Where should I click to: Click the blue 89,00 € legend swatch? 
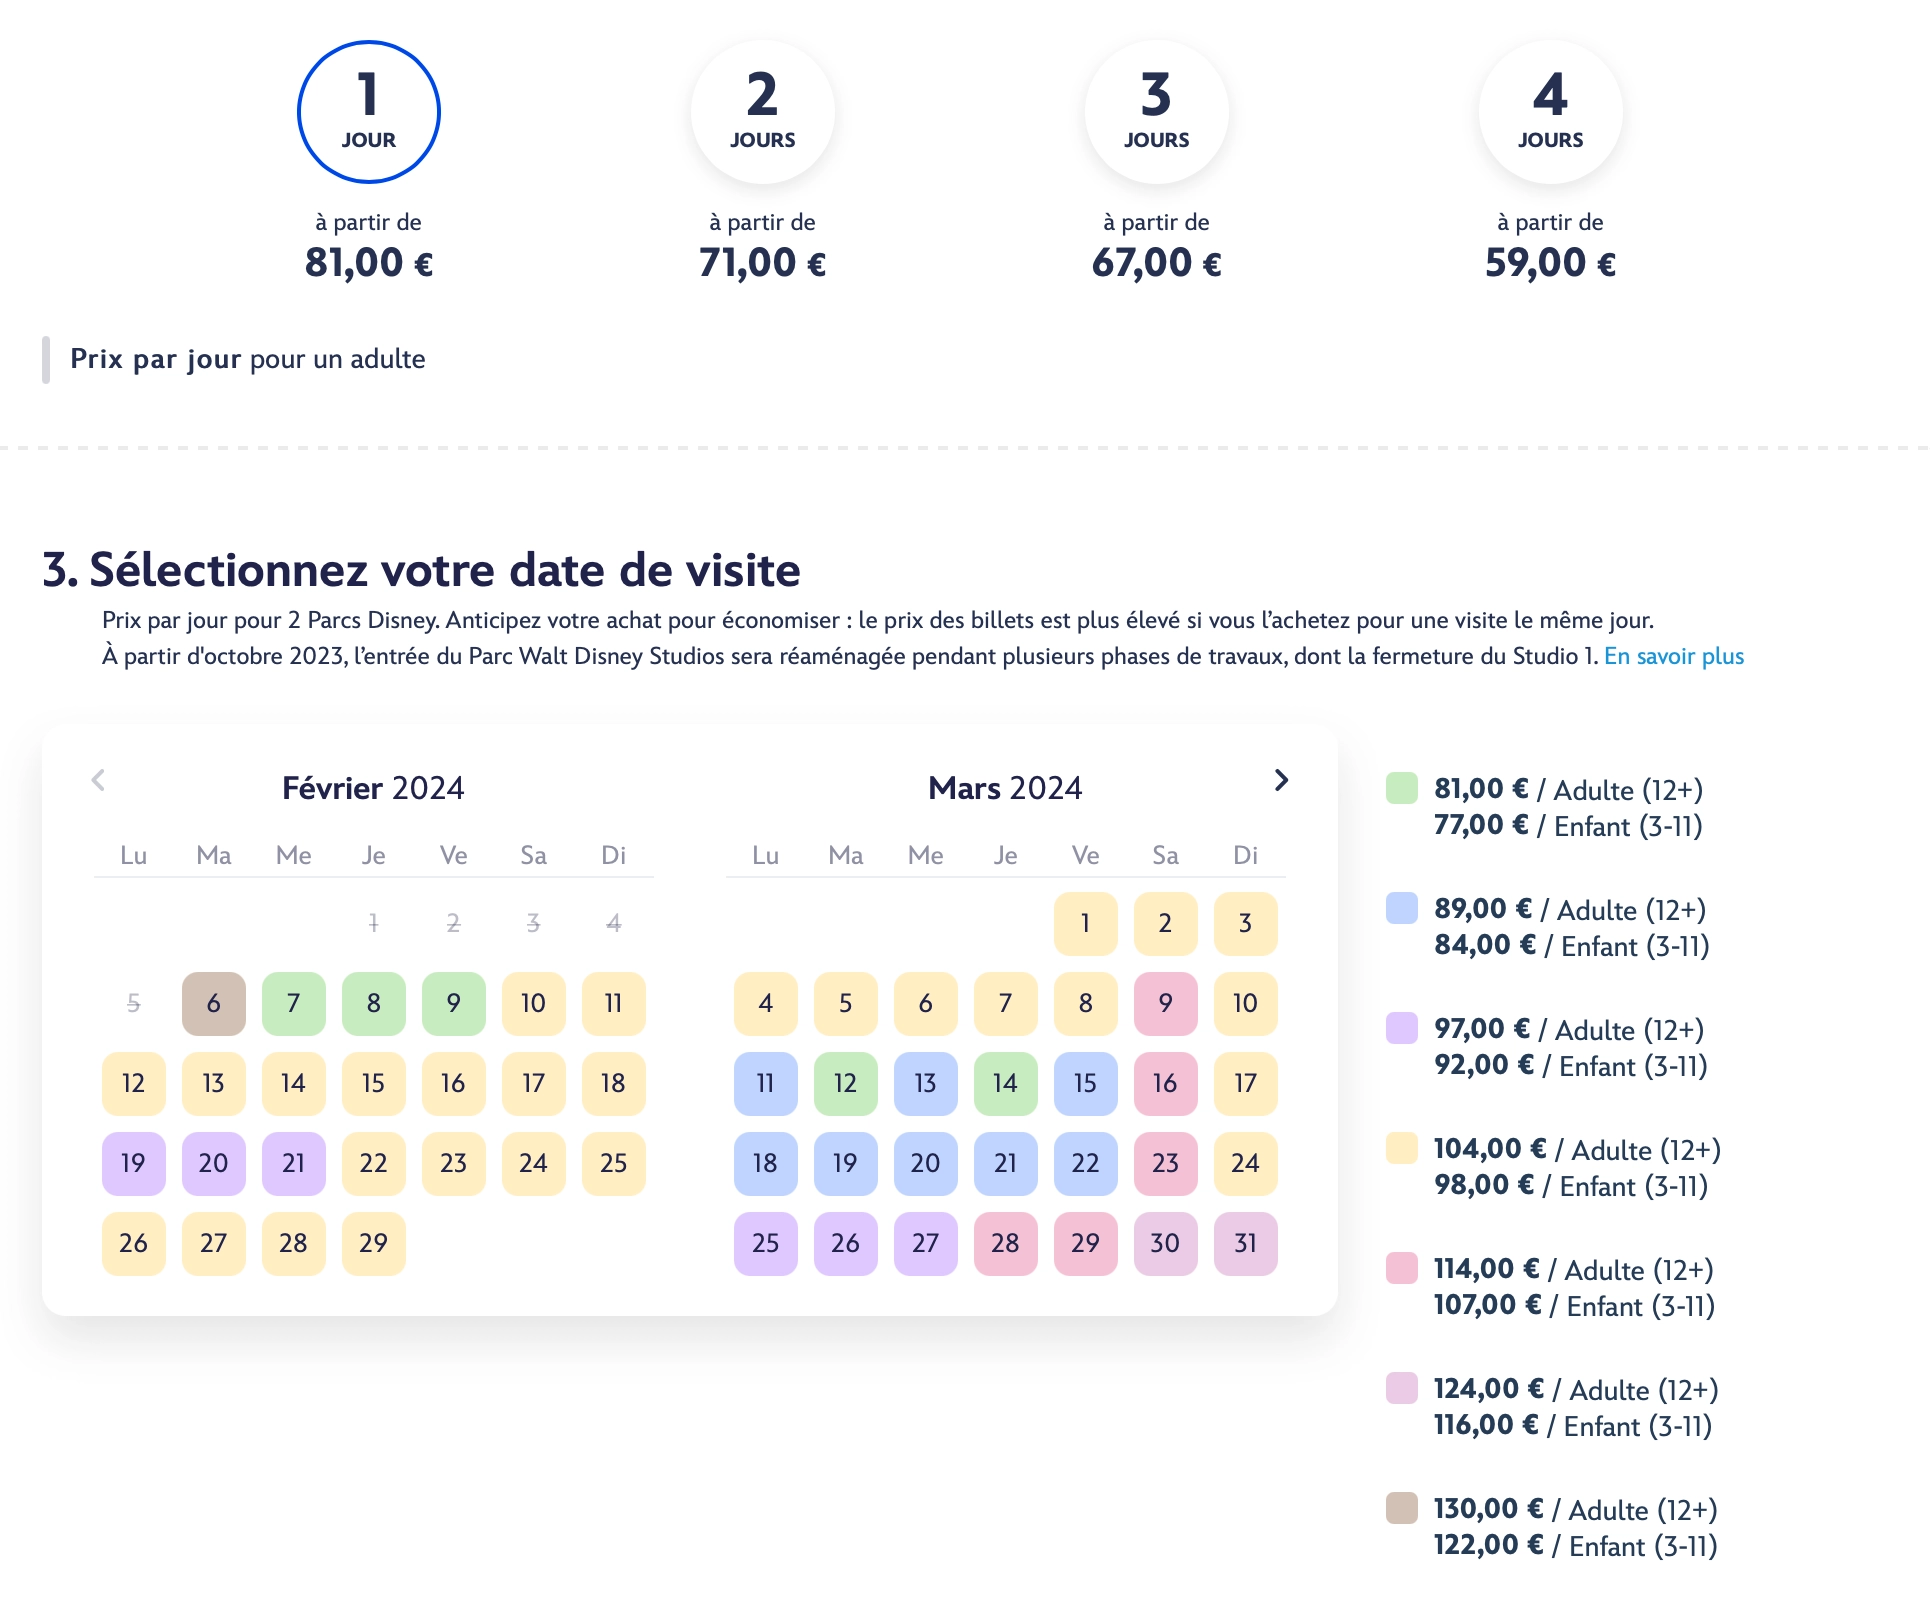1401,908
